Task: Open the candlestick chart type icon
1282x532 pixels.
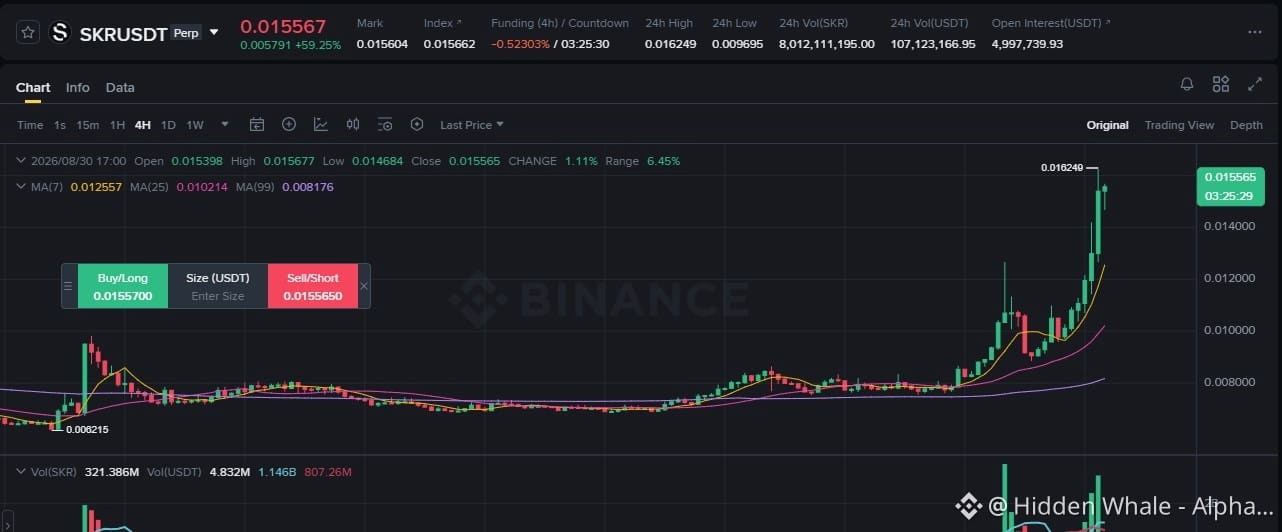Action: tap(353, 125)
